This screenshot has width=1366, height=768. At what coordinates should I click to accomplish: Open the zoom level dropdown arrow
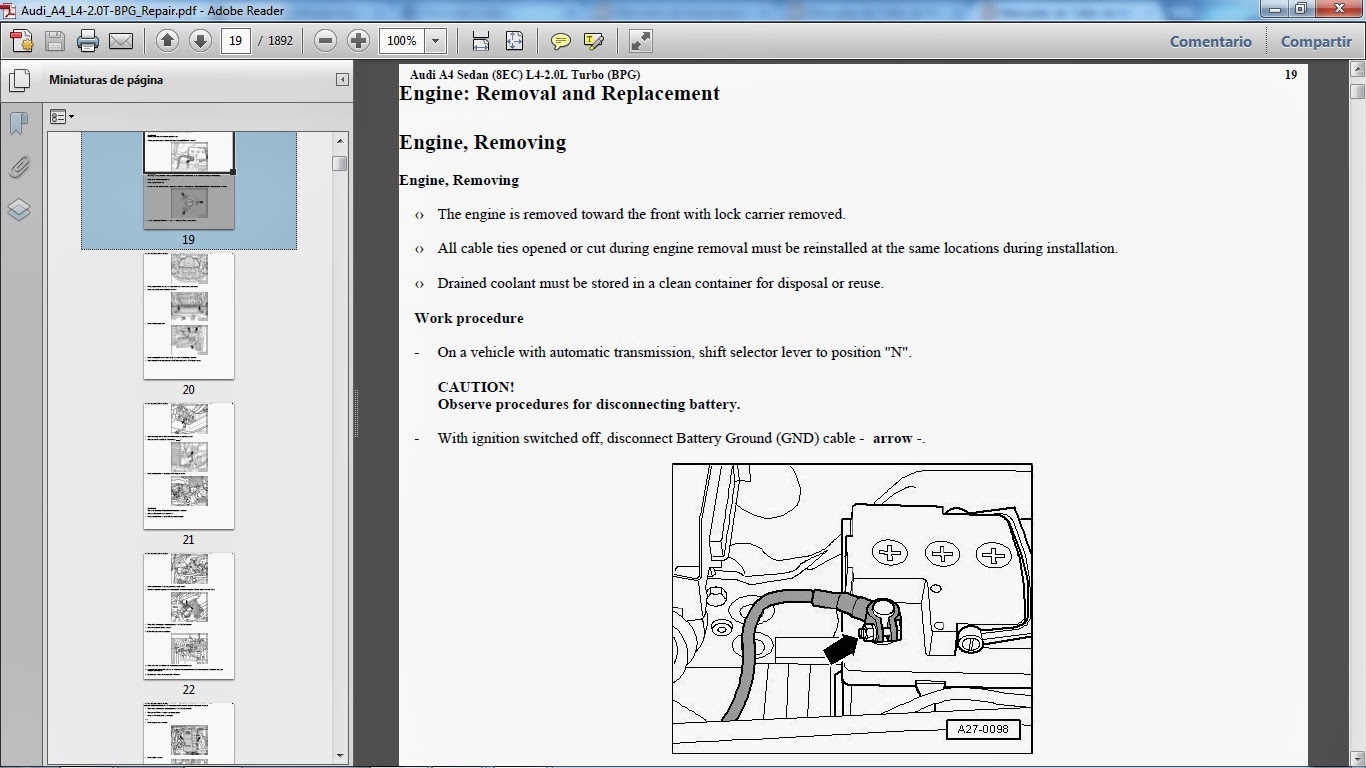click(435, 41)
